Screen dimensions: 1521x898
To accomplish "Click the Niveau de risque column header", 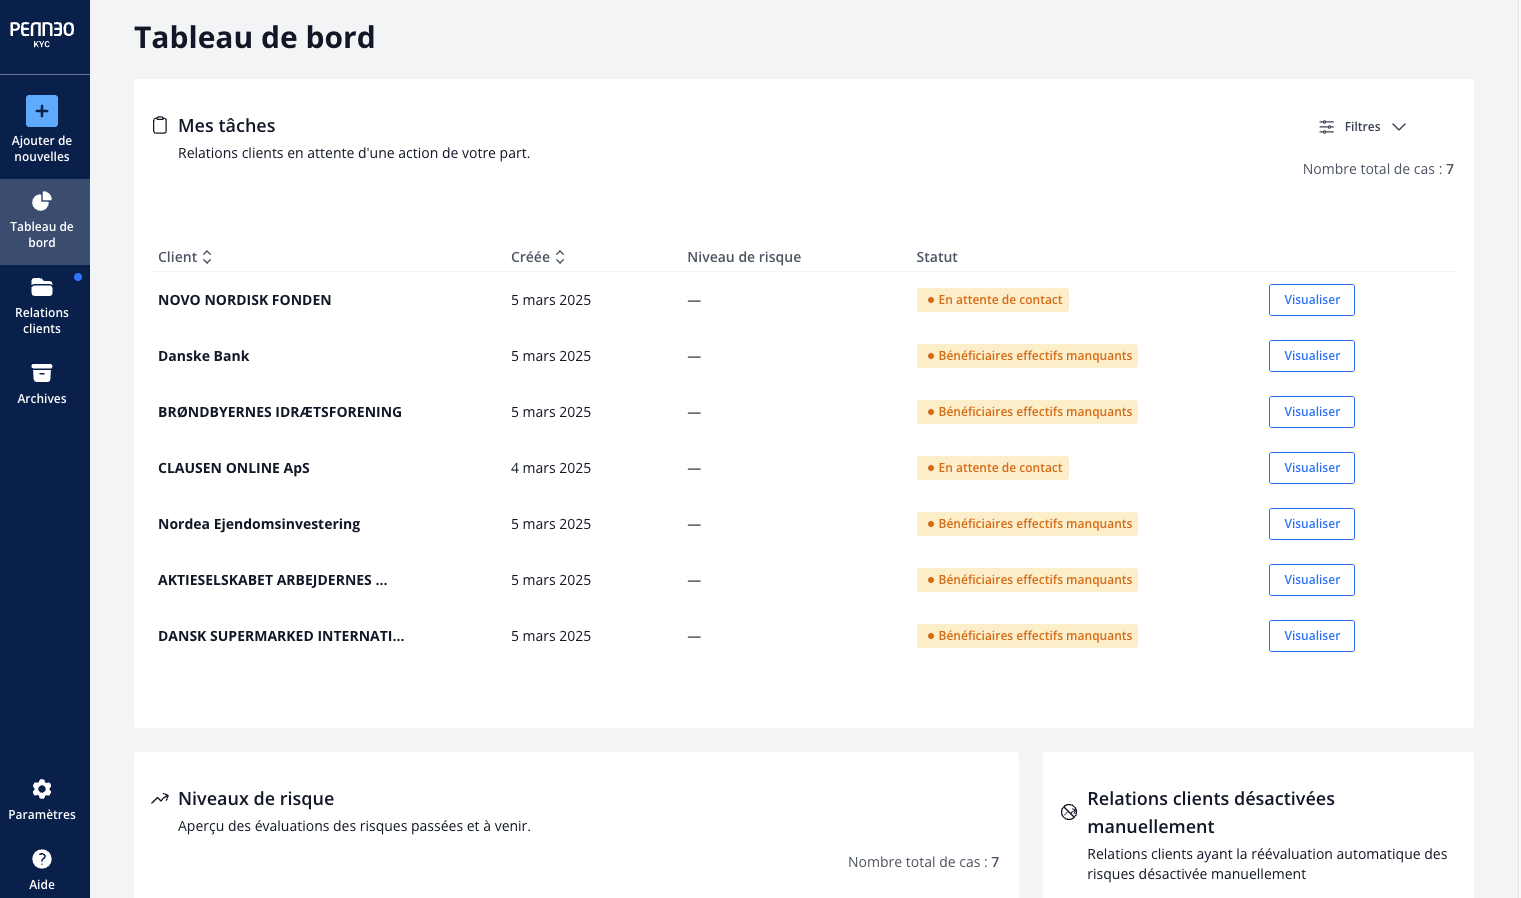I will [x=744, y=257].
